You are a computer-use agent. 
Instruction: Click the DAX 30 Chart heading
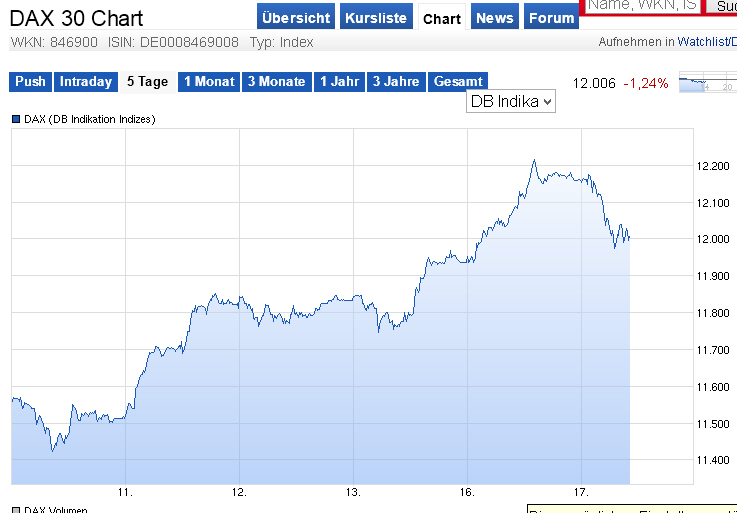pos(76,18)
